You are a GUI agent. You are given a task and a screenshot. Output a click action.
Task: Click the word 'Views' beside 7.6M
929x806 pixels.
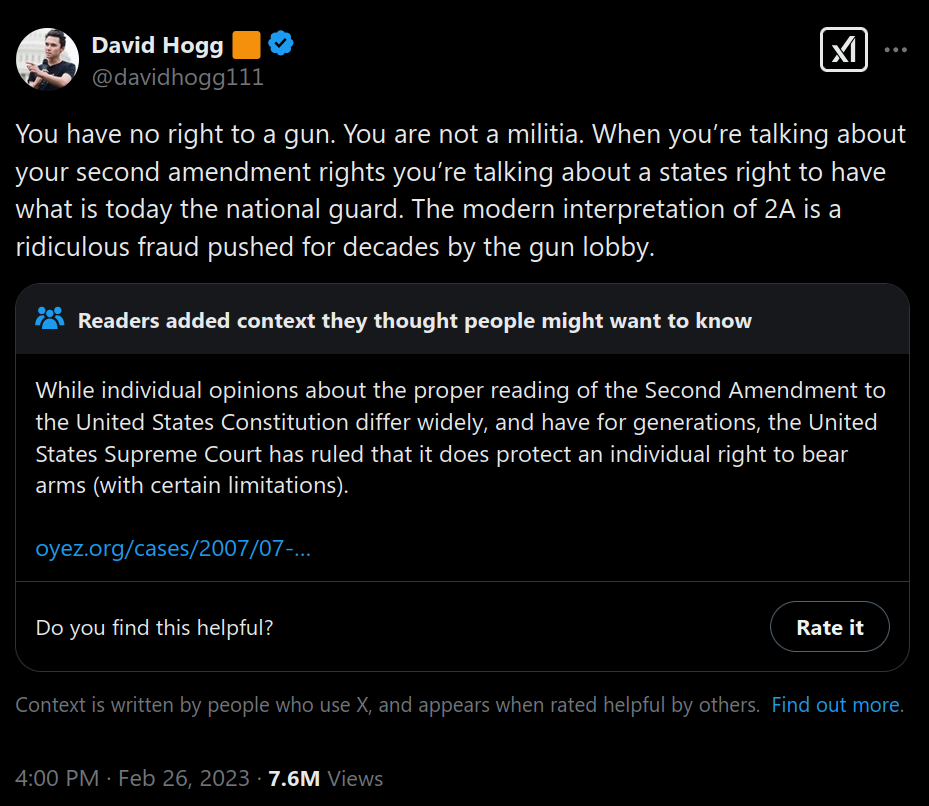354,778
